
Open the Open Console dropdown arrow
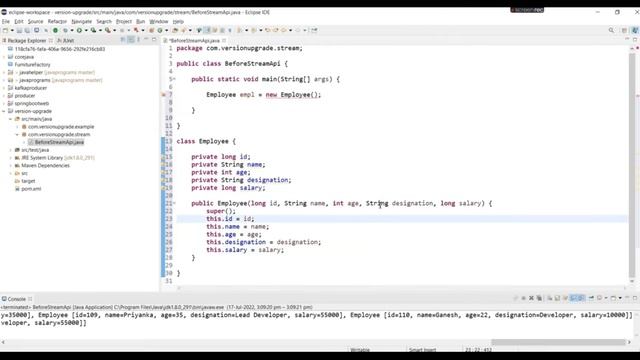pyautogui.click(x=620, y=298)
